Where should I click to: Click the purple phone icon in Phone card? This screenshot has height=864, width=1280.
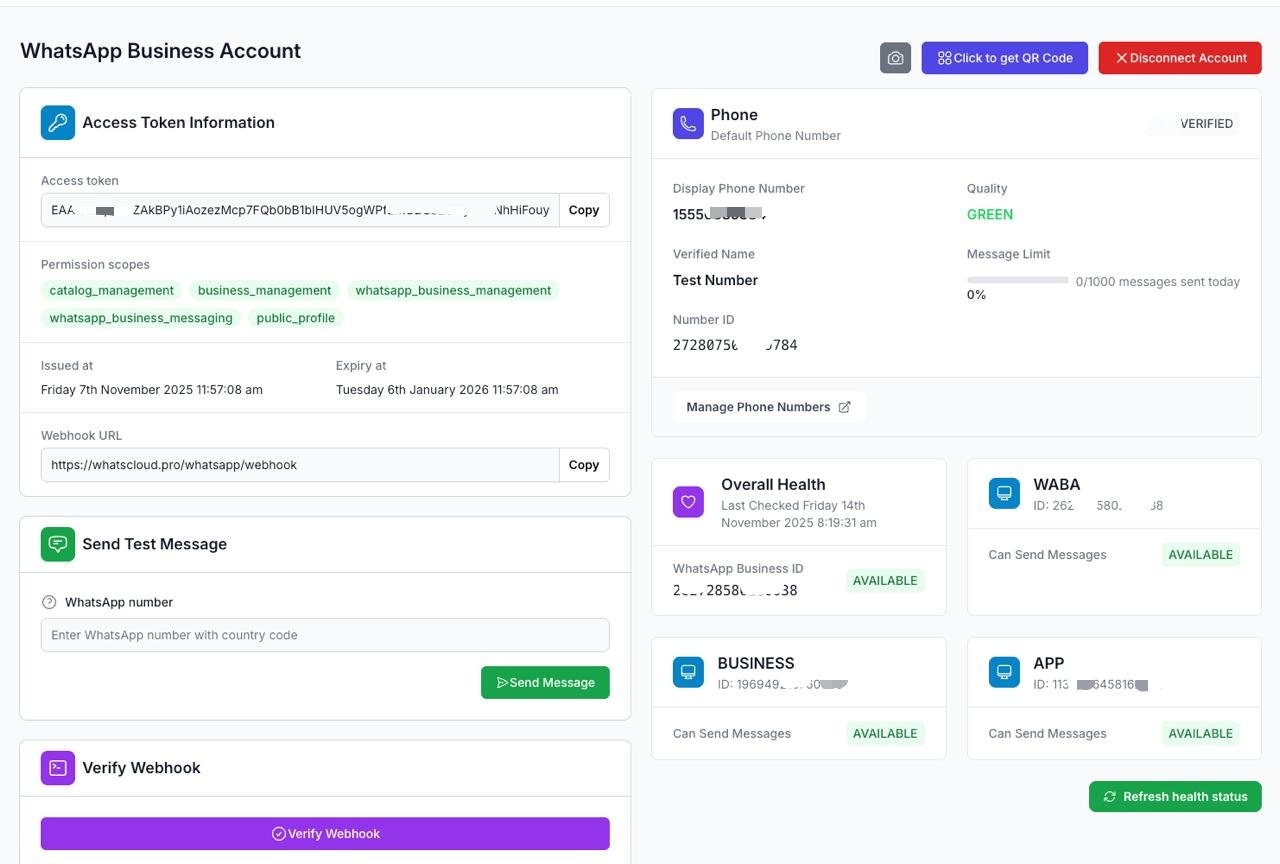[x=688, y=124]
